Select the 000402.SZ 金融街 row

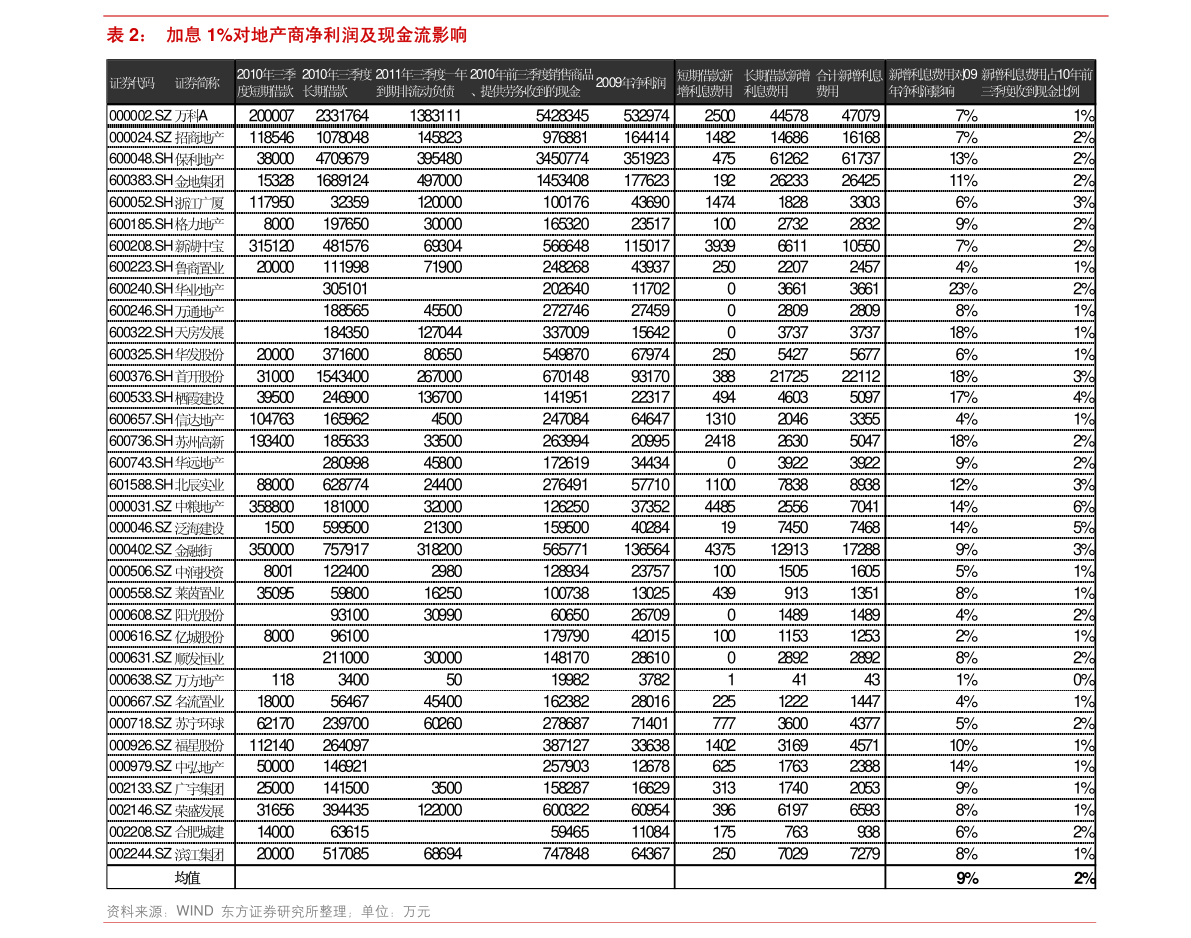pyautogui.click(x=601, y=550)
